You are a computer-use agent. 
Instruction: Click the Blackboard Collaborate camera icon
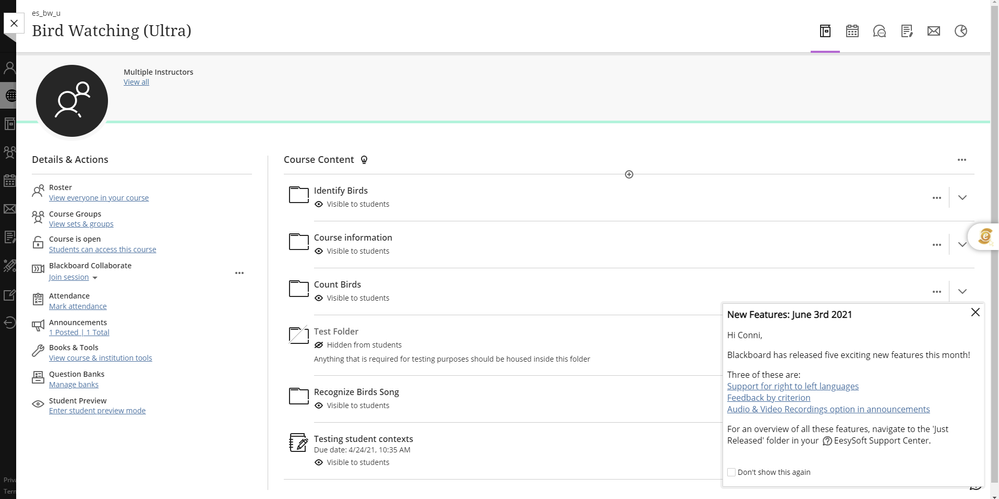(38, 269)
